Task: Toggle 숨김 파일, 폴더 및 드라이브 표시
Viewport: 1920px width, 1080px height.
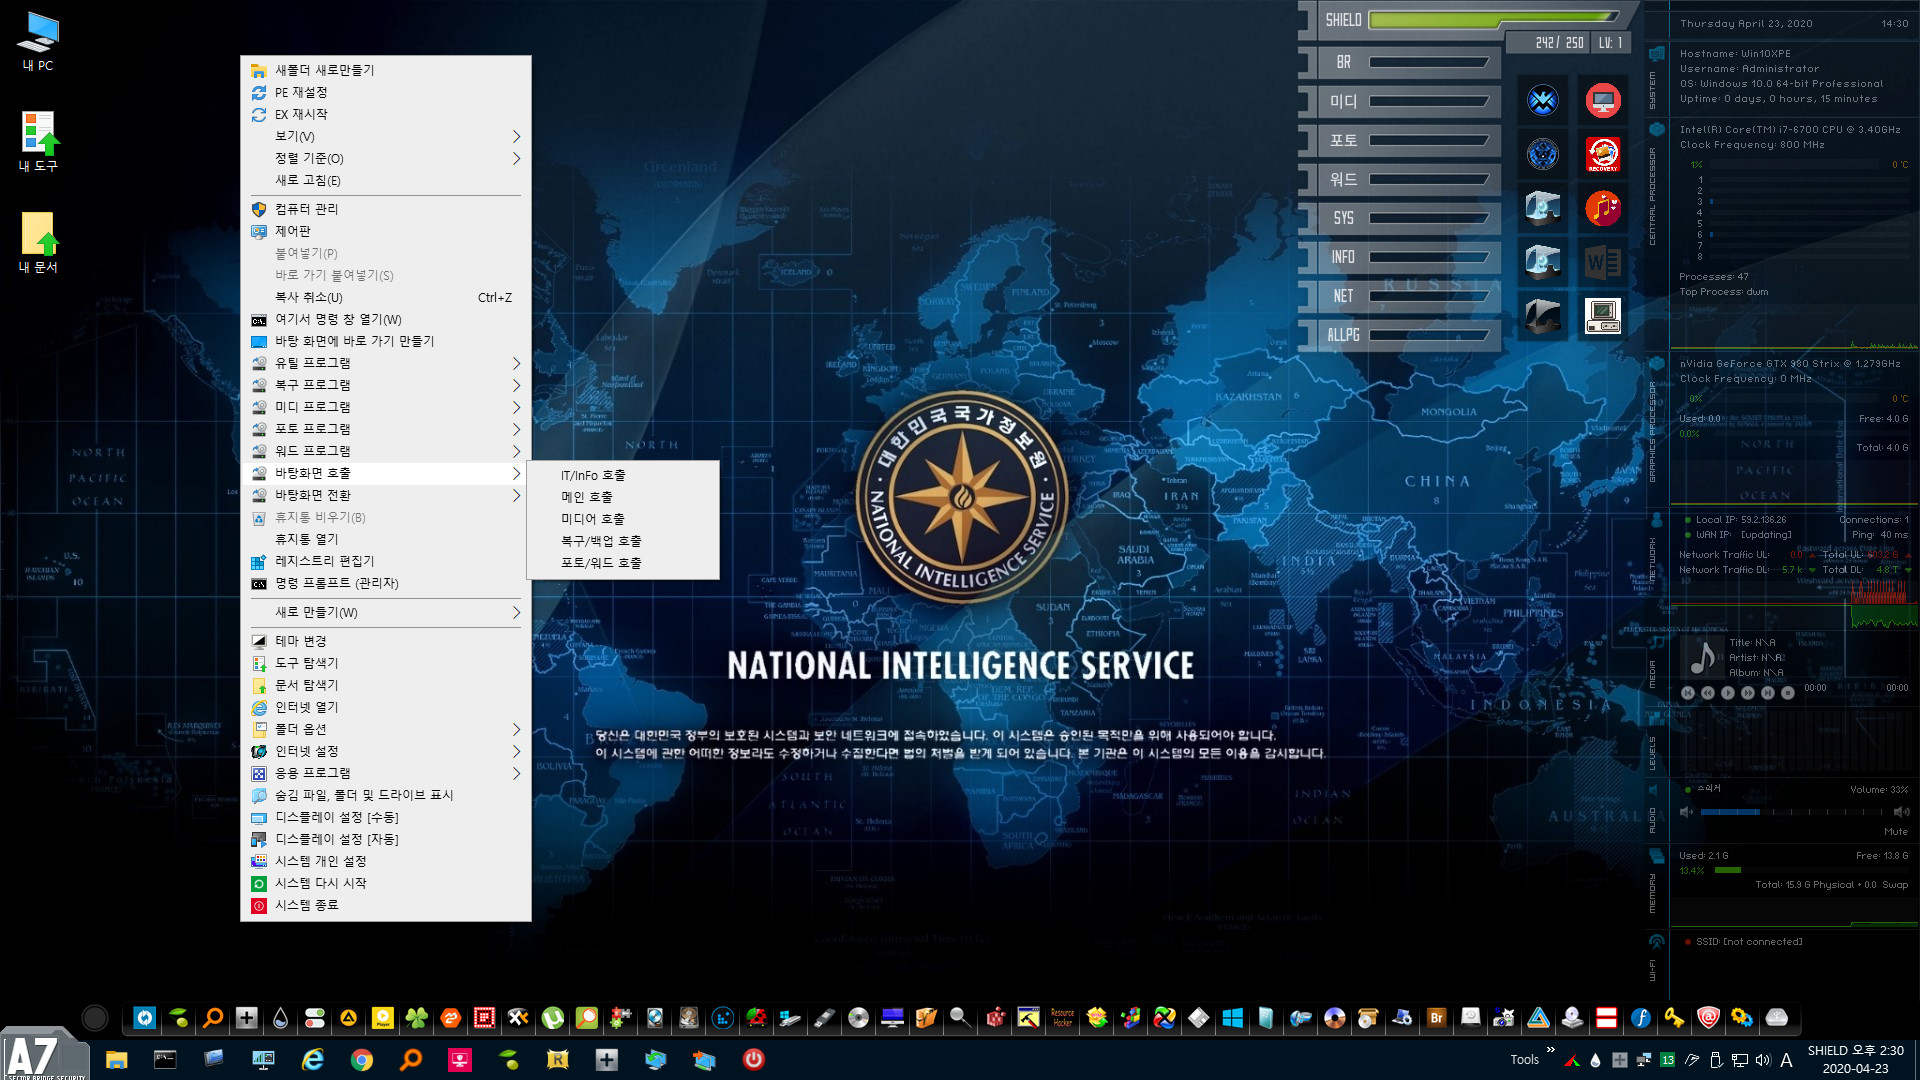Action: pyautogui.click(x=386, y=795)
